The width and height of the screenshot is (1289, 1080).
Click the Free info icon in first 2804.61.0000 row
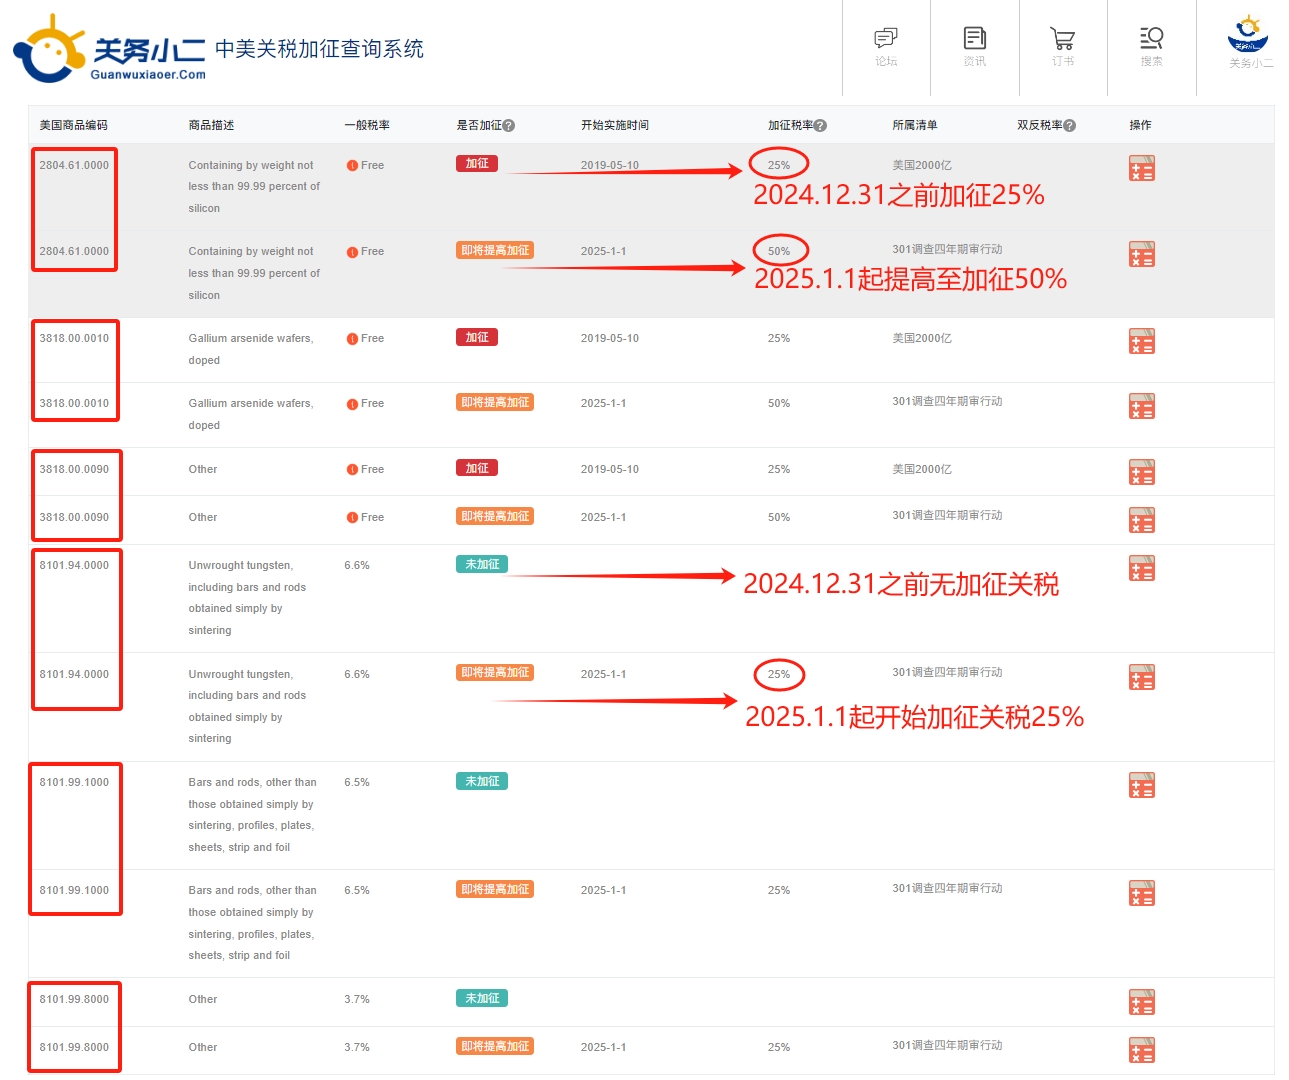point(352,166)
